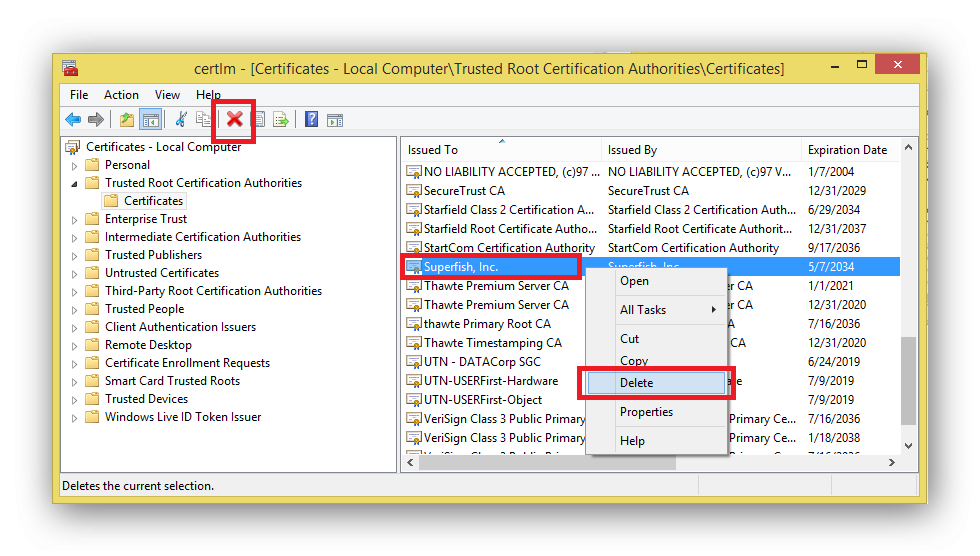
Task: Click the 12/31/2037 expiration date cell
Action: pos(837,229)
